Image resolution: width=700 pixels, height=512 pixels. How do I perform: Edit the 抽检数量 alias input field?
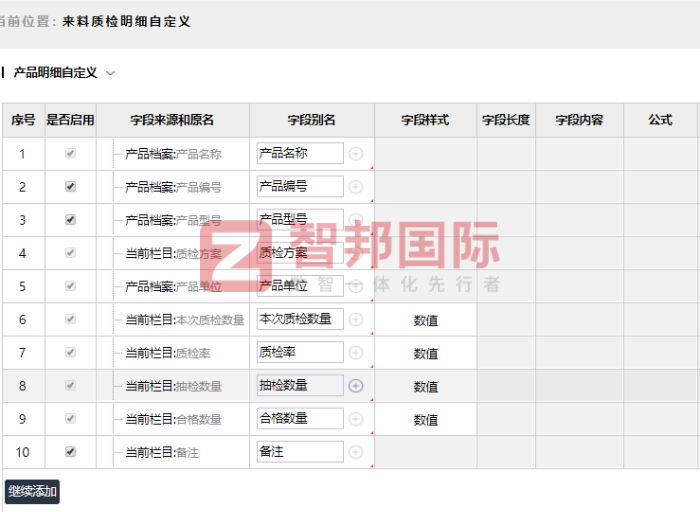pos(300,385)
